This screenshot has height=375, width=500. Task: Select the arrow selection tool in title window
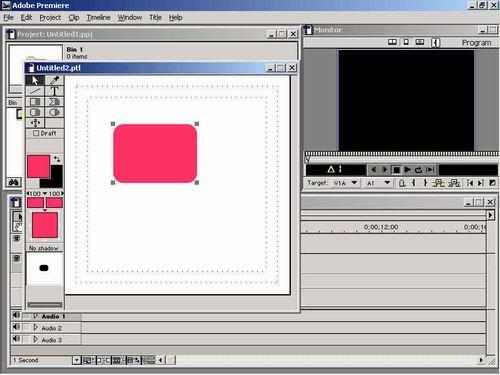[x=35, y=80]
